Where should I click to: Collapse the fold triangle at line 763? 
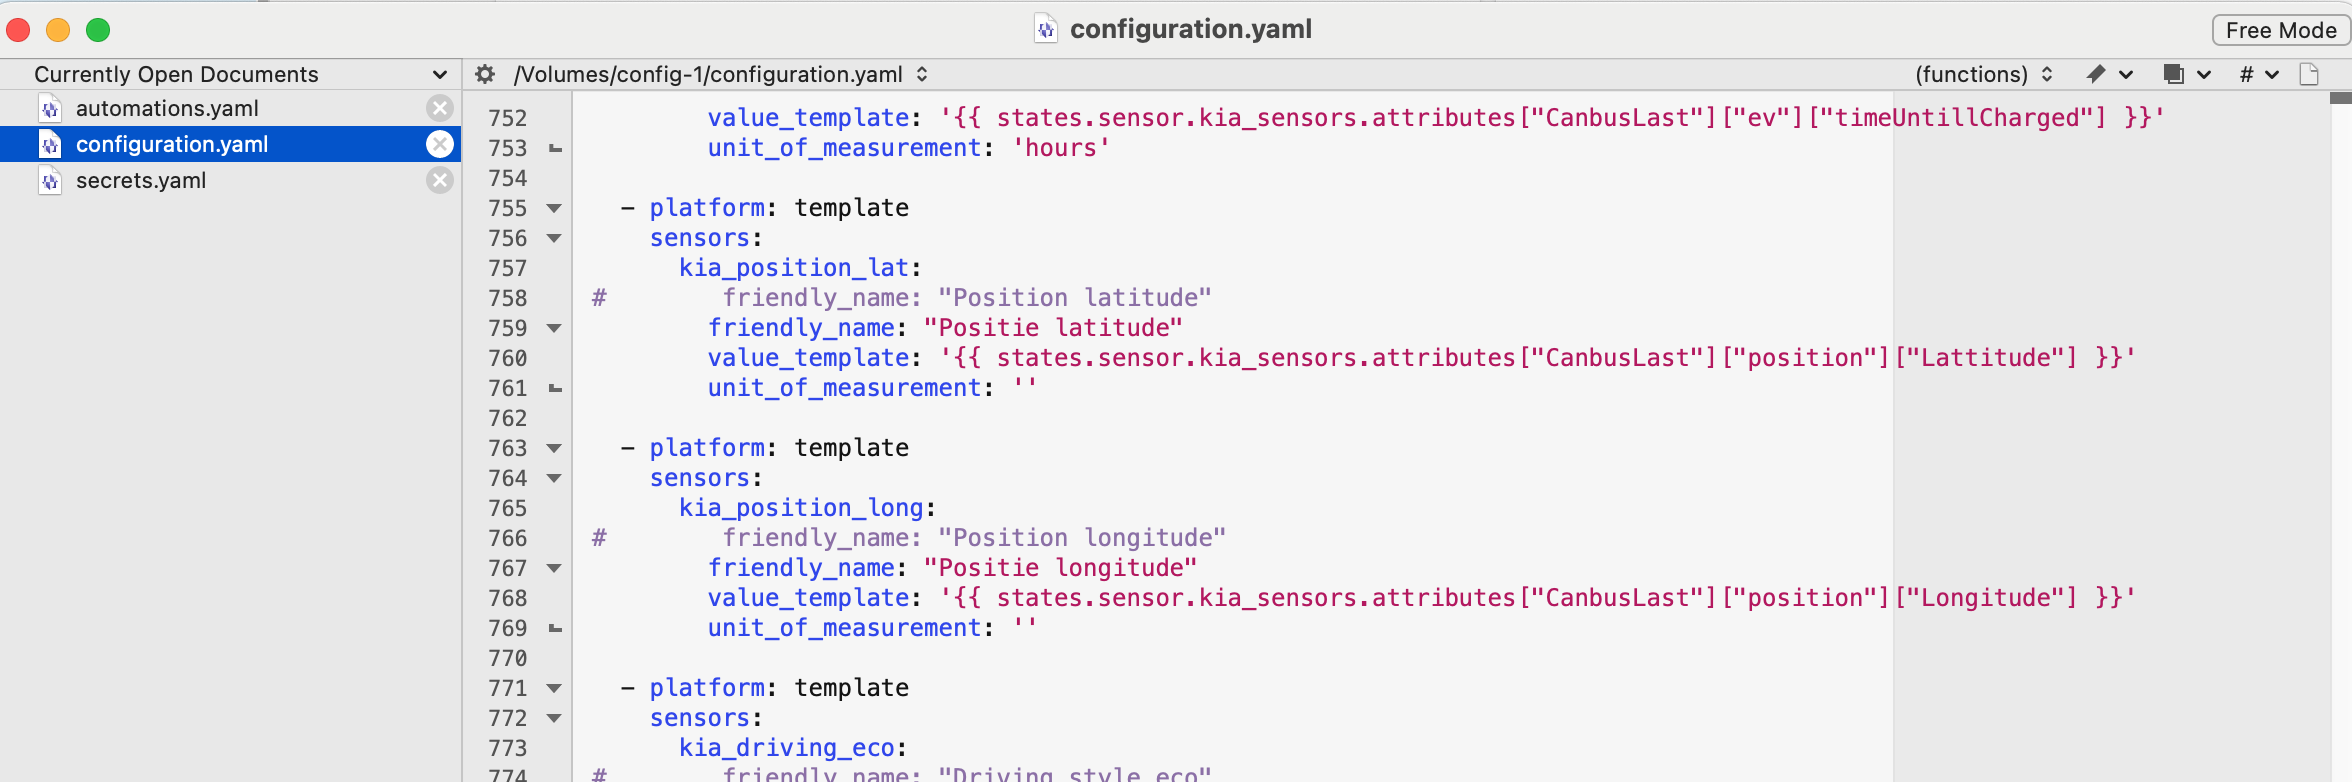(554, 448)
